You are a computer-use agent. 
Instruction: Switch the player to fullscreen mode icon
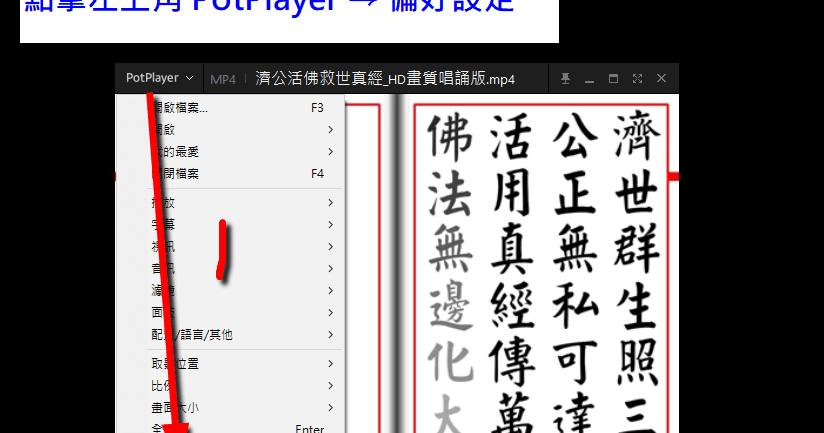(x=637, y=79)
